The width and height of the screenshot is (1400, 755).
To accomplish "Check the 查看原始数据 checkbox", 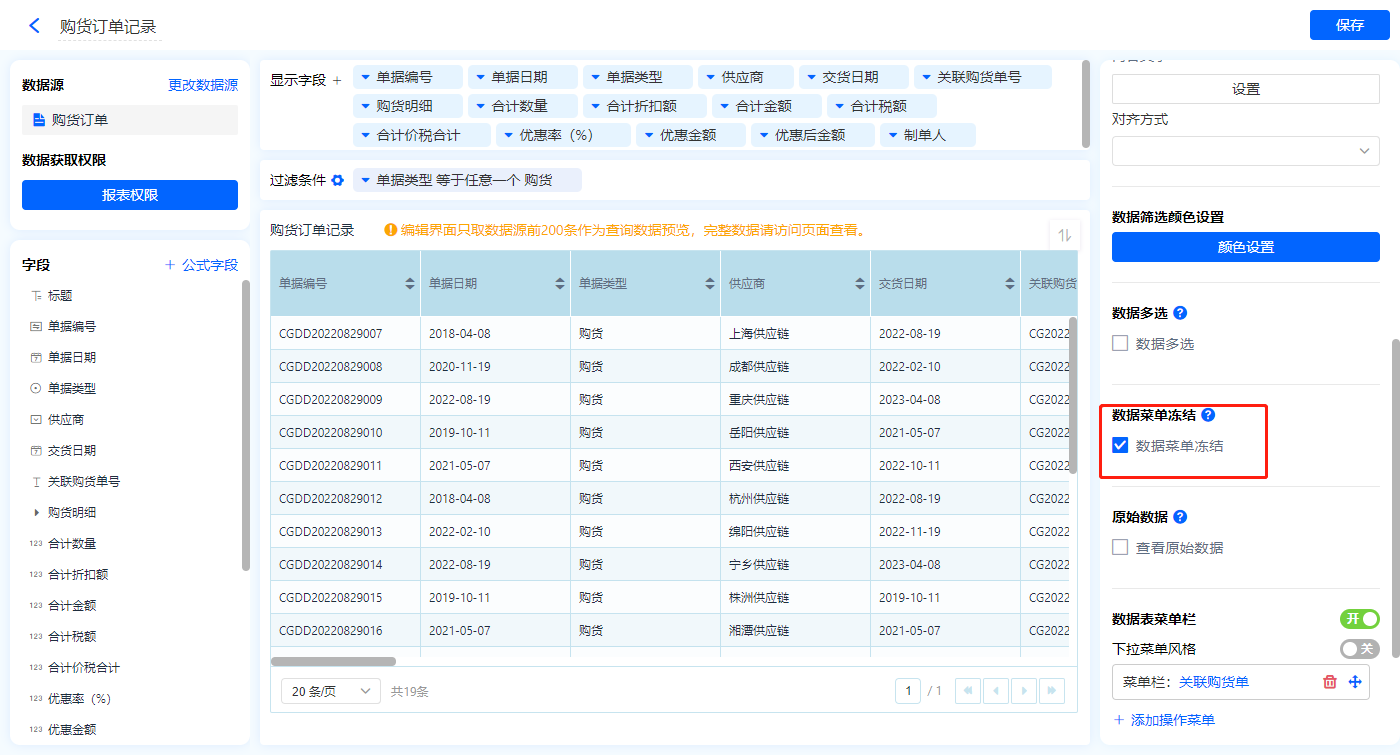I will click(1121, 548).
